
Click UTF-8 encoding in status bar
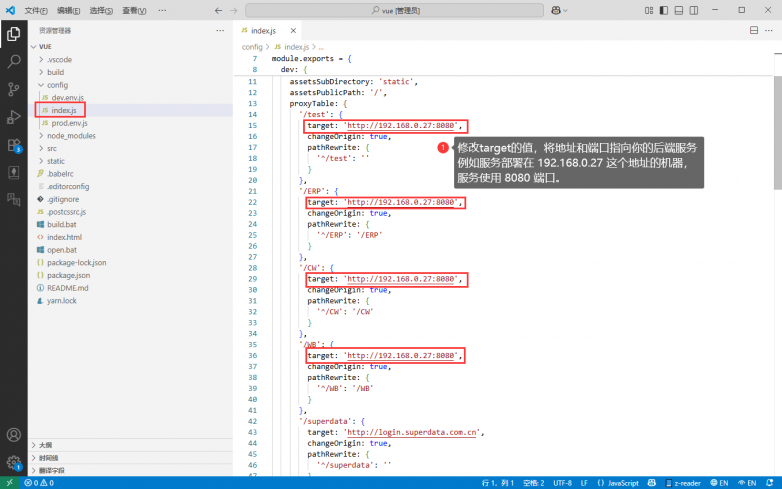pos(562,482)
